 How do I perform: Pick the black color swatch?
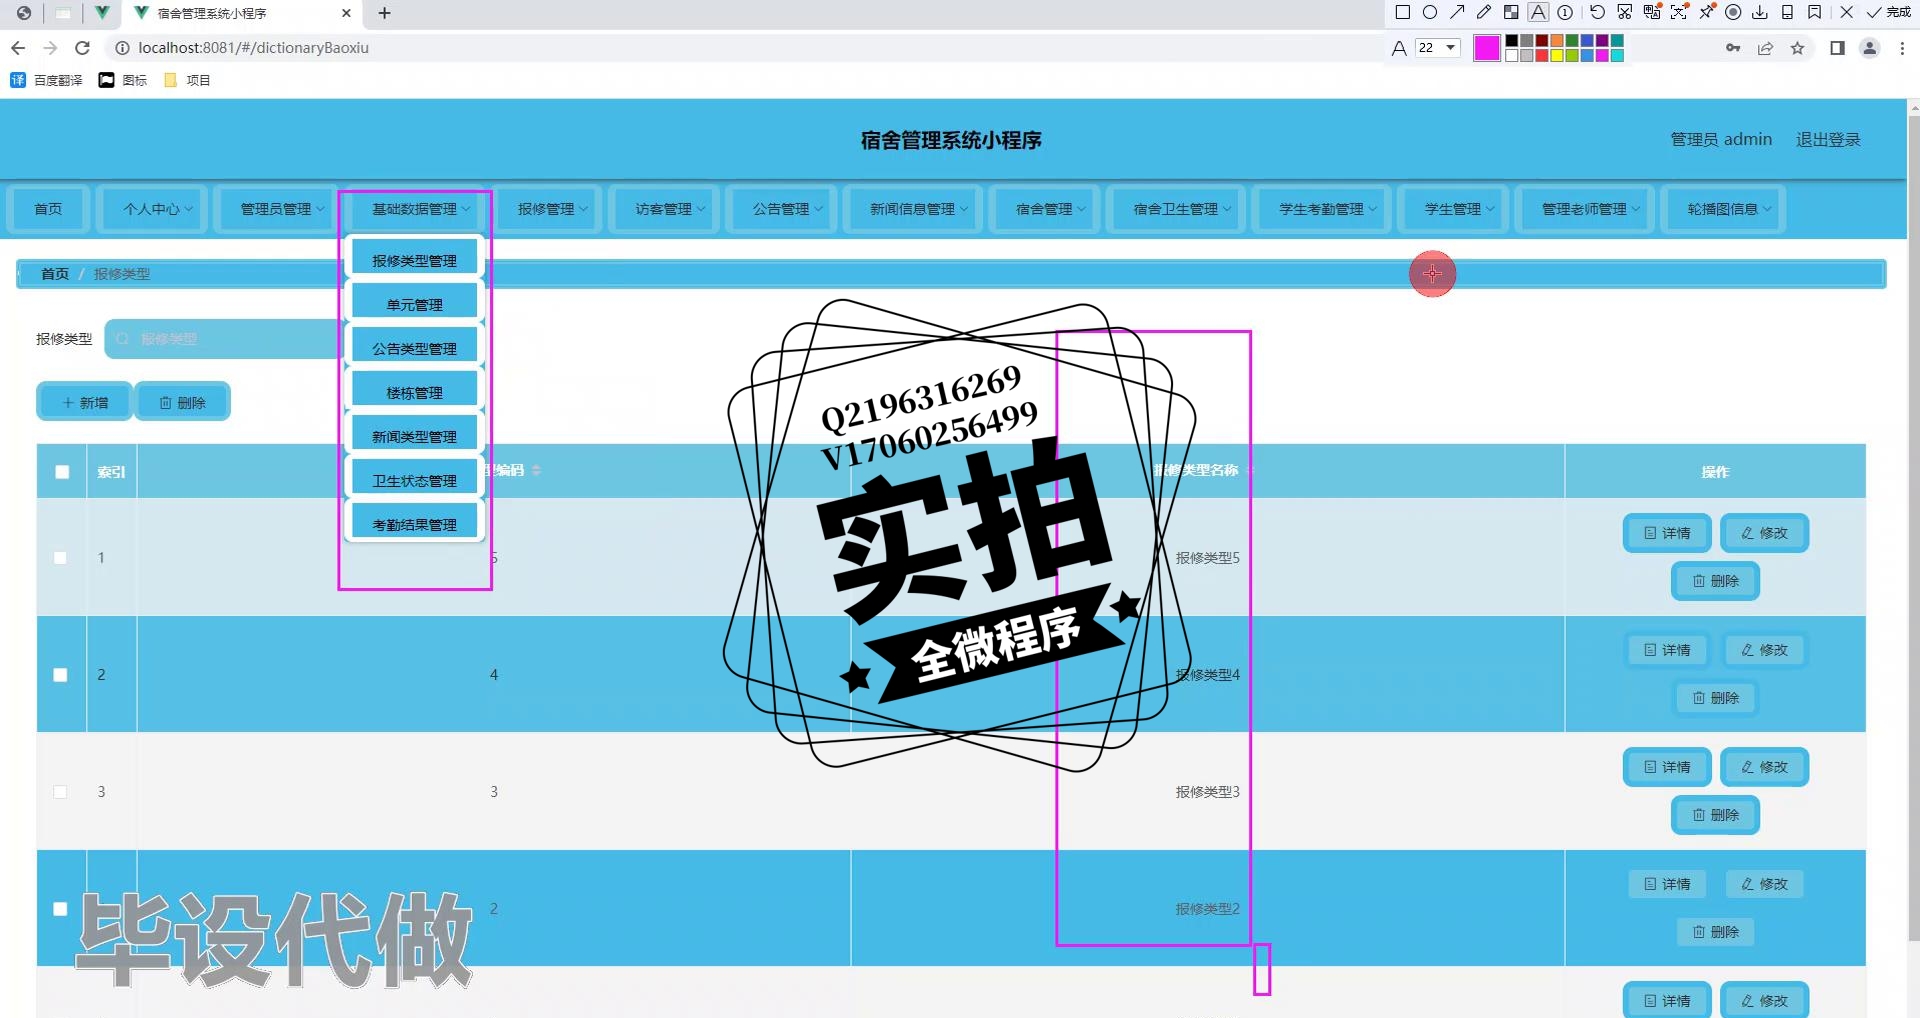click(x=1511, y=41)
